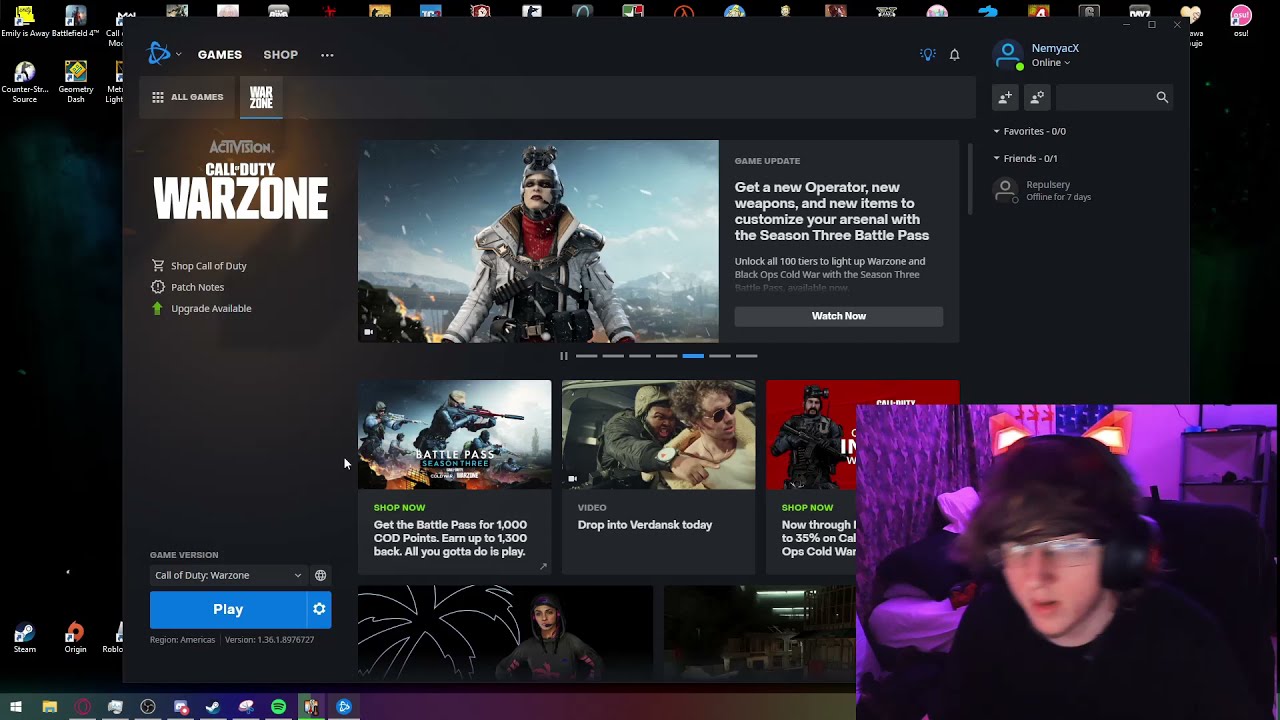Open the three-dots more menu

pyautogui.click(x=327, y=55)
